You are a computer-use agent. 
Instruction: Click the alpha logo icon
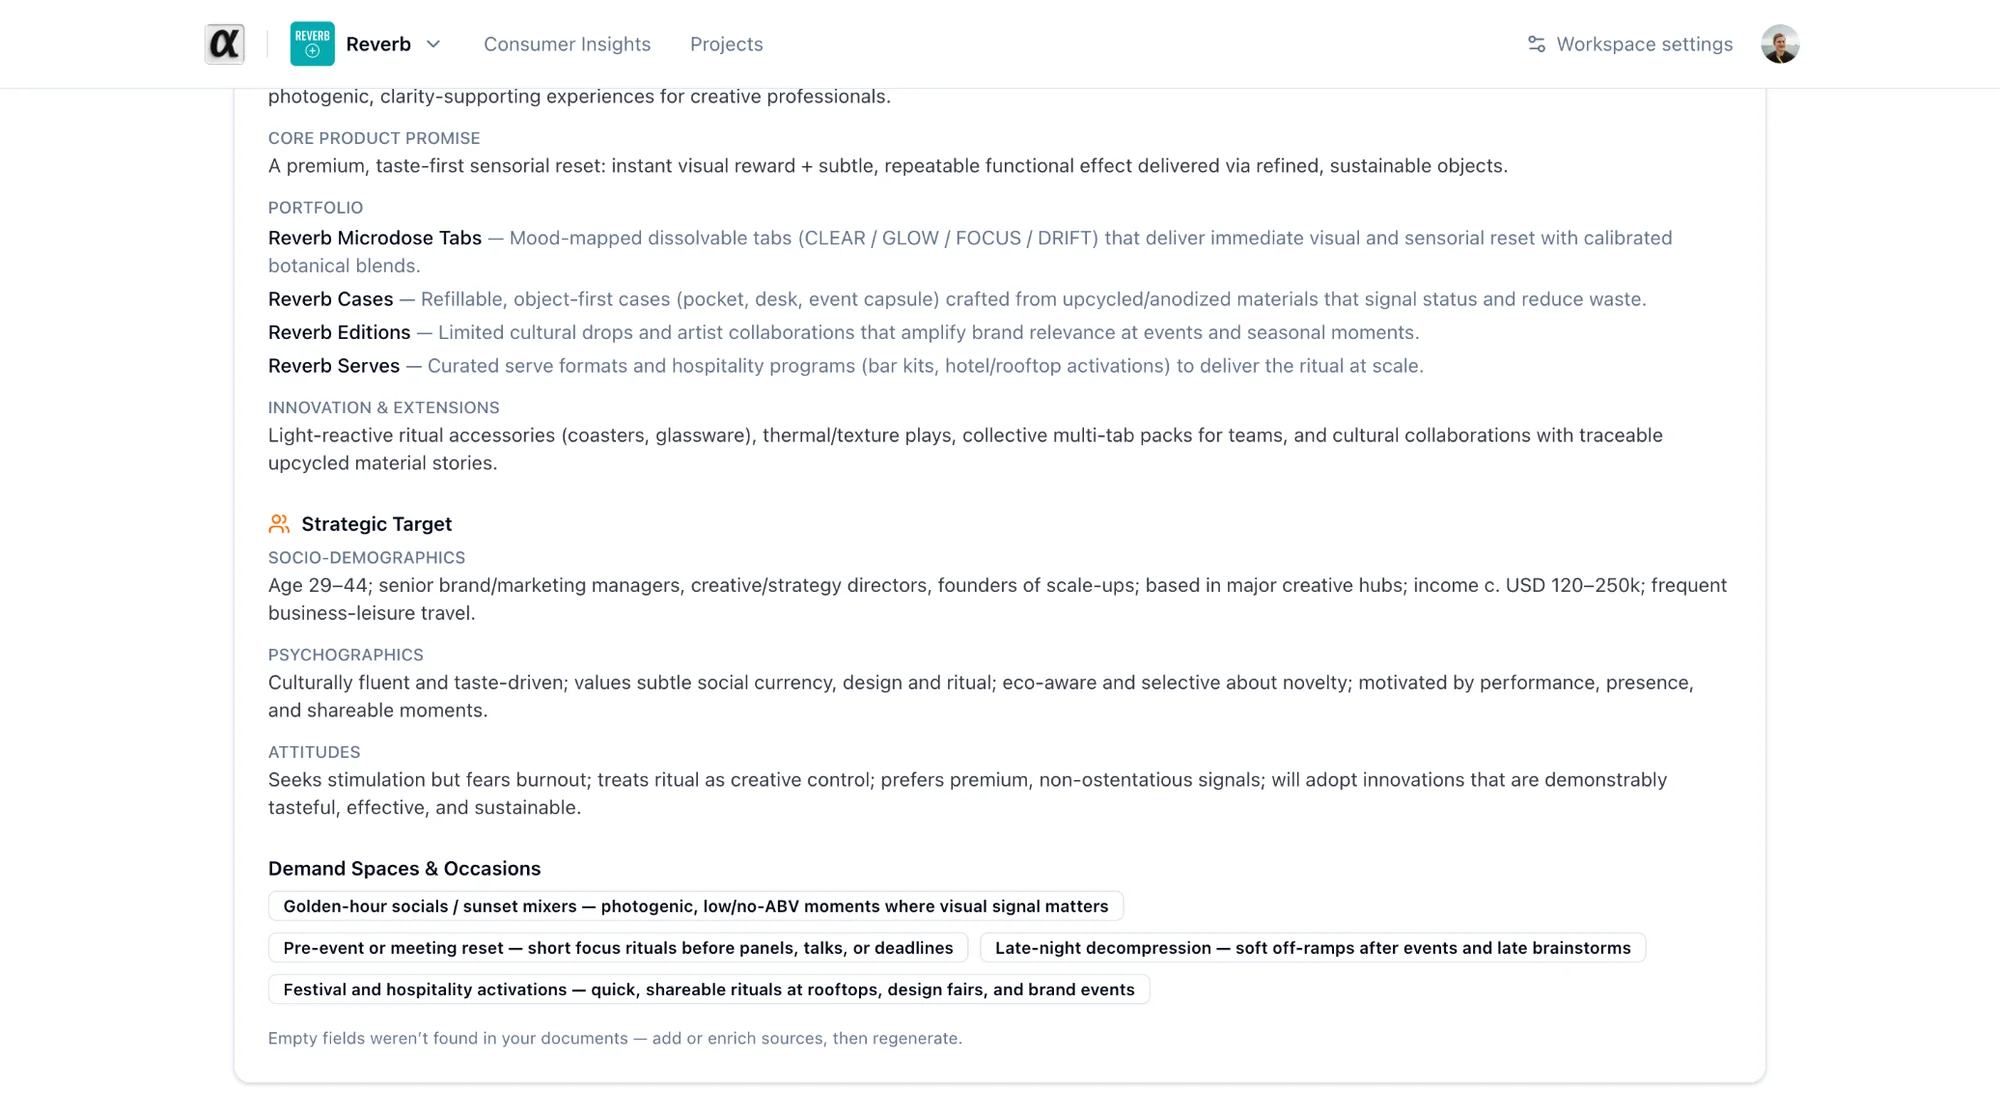pos(224,44)
